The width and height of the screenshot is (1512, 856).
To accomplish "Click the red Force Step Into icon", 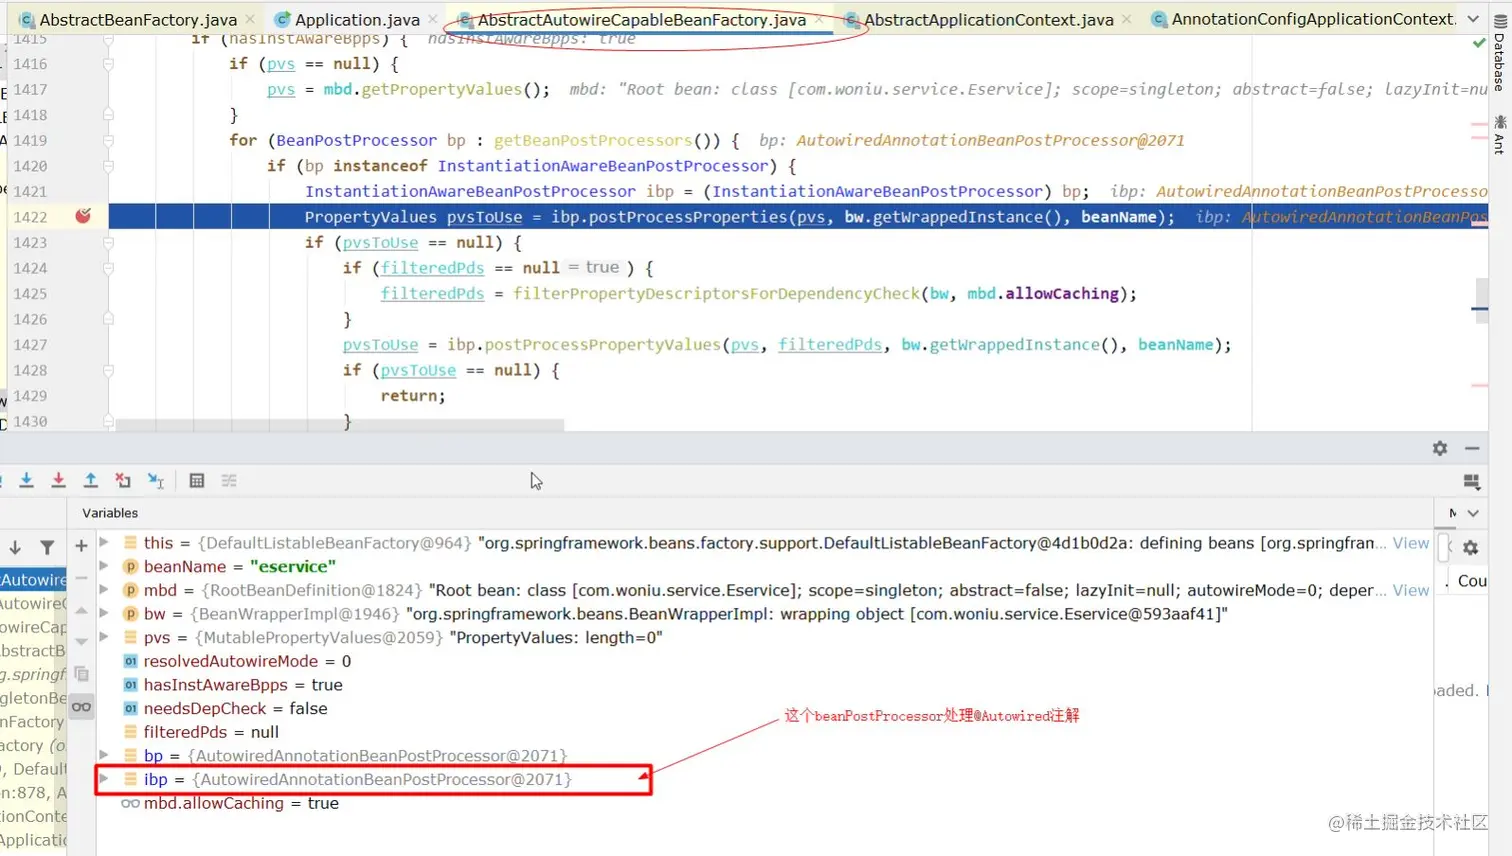I will tap(58, 481).
